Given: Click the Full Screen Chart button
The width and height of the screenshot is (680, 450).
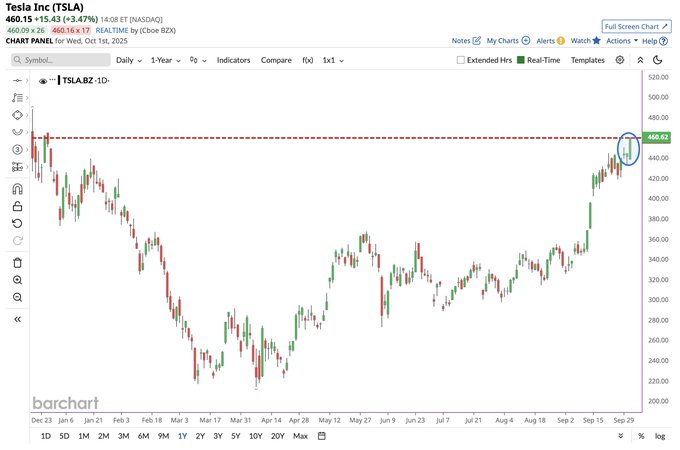Looking at the screenshot, I should pyautogui.click(x=636, y=26).
